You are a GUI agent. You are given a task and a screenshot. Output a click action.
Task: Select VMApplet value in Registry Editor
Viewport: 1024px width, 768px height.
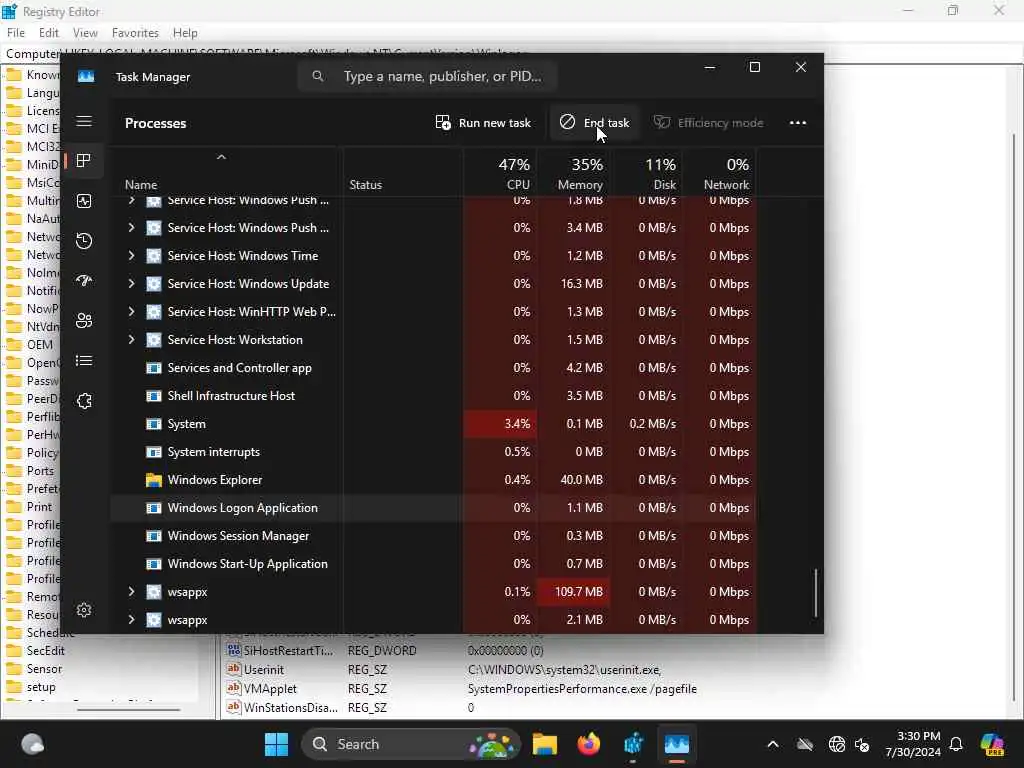pyautogui.click(x=270, y=688)
